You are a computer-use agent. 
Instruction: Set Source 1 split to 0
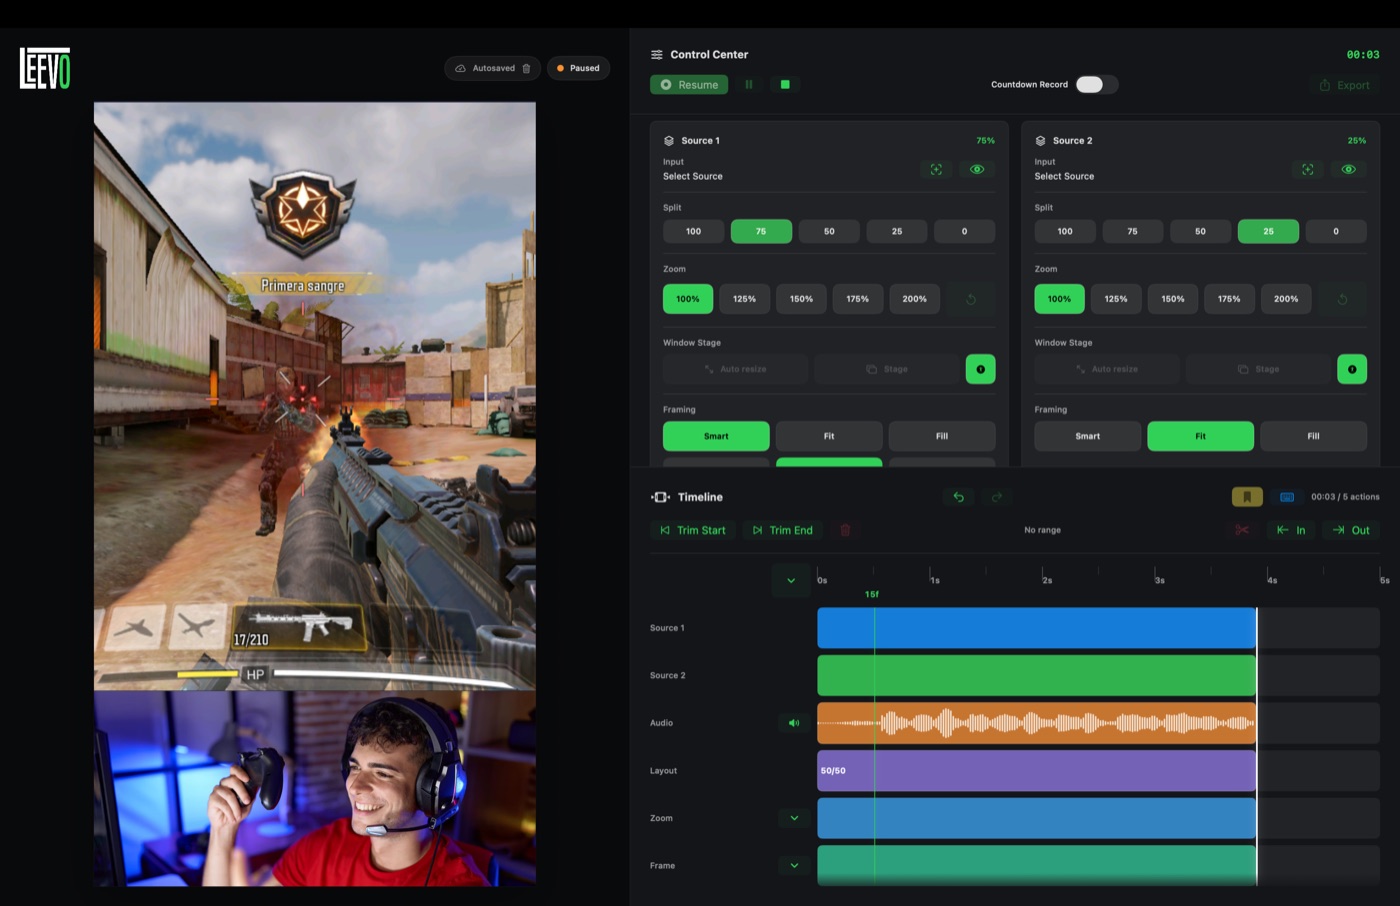pos(964,231)
